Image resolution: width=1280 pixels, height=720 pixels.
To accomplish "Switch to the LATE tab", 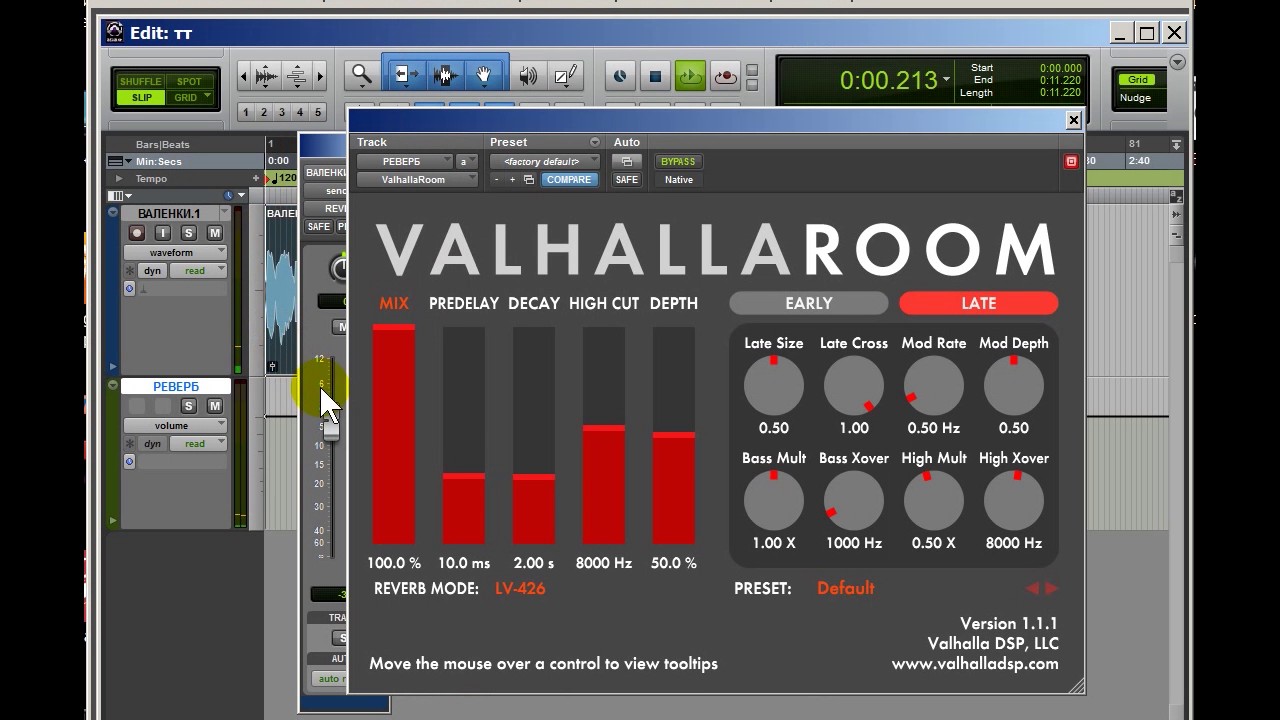I will point(978,303).
